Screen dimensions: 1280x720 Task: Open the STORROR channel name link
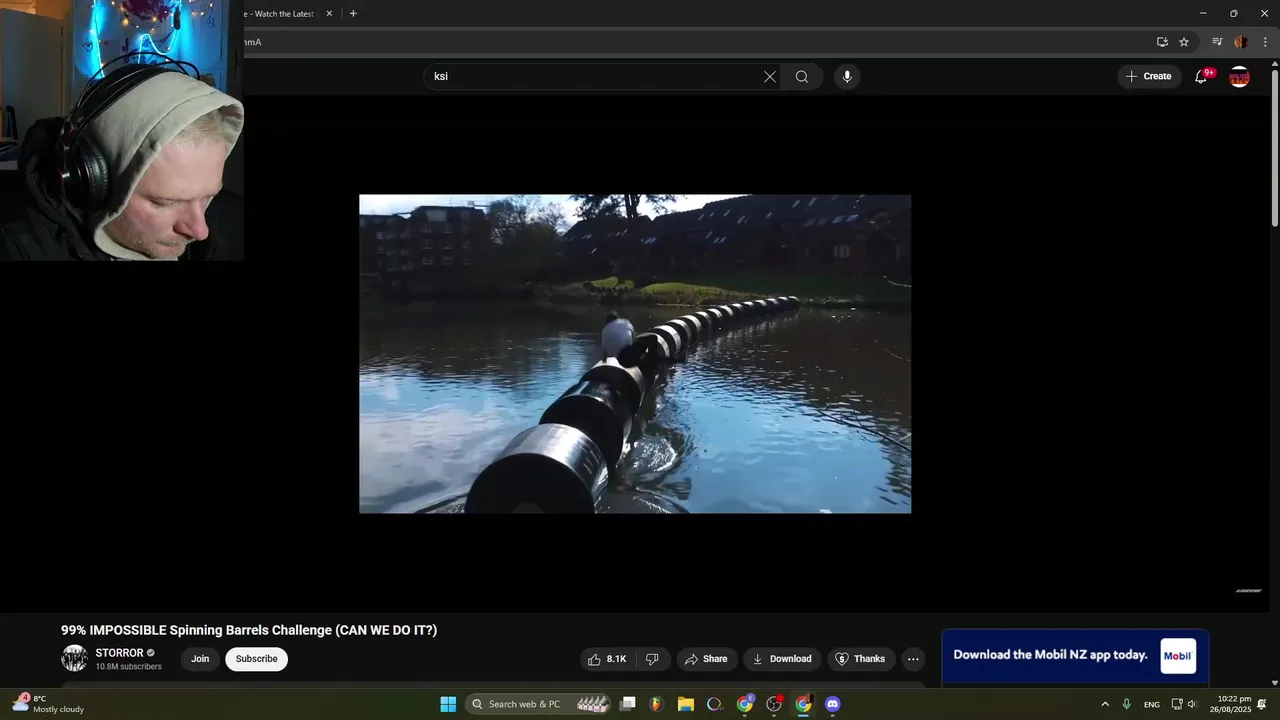pos(119,653)
